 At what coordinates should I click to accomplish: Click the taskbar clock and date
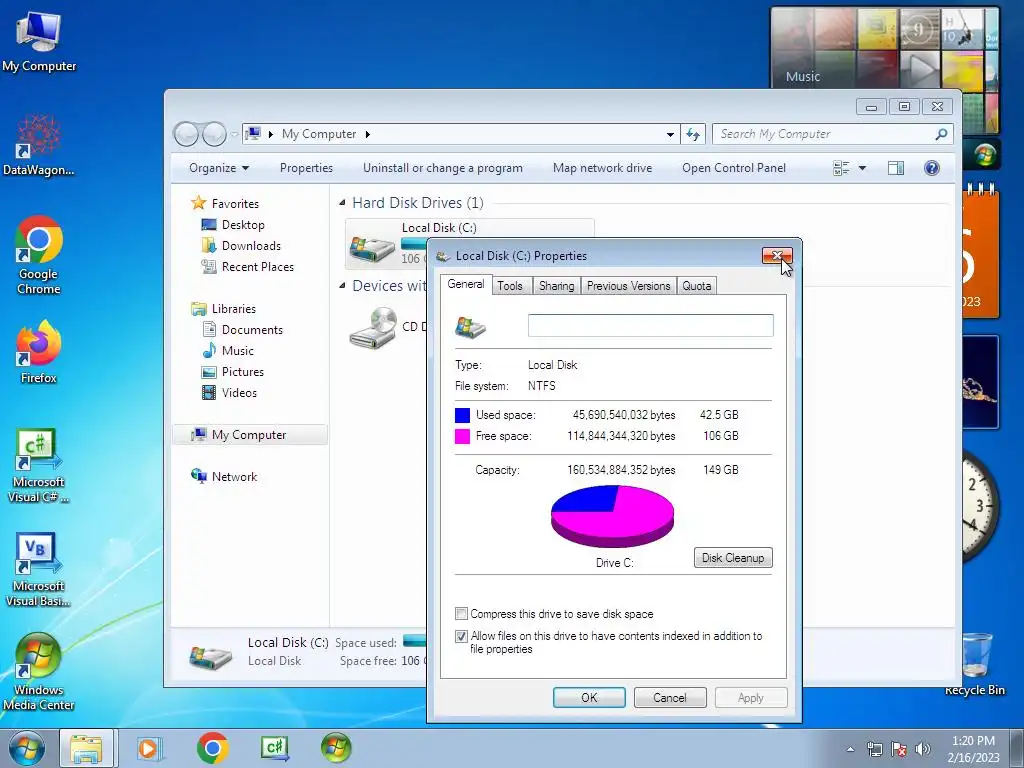coord(974,749)
